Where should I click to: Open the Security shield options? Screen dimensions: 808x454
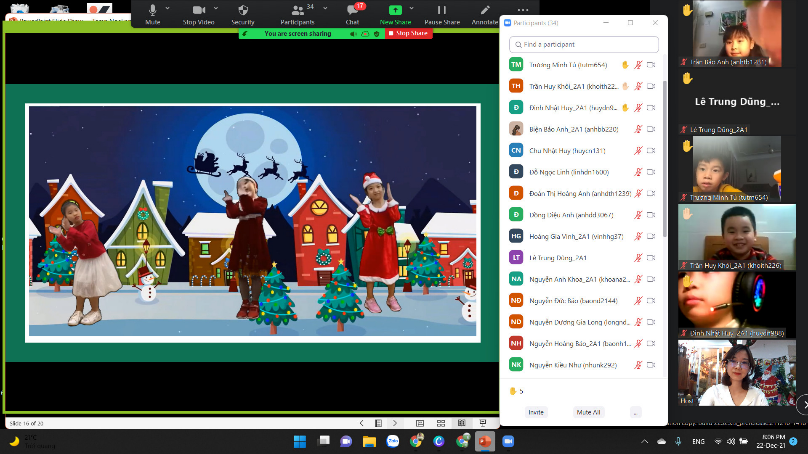243,9
